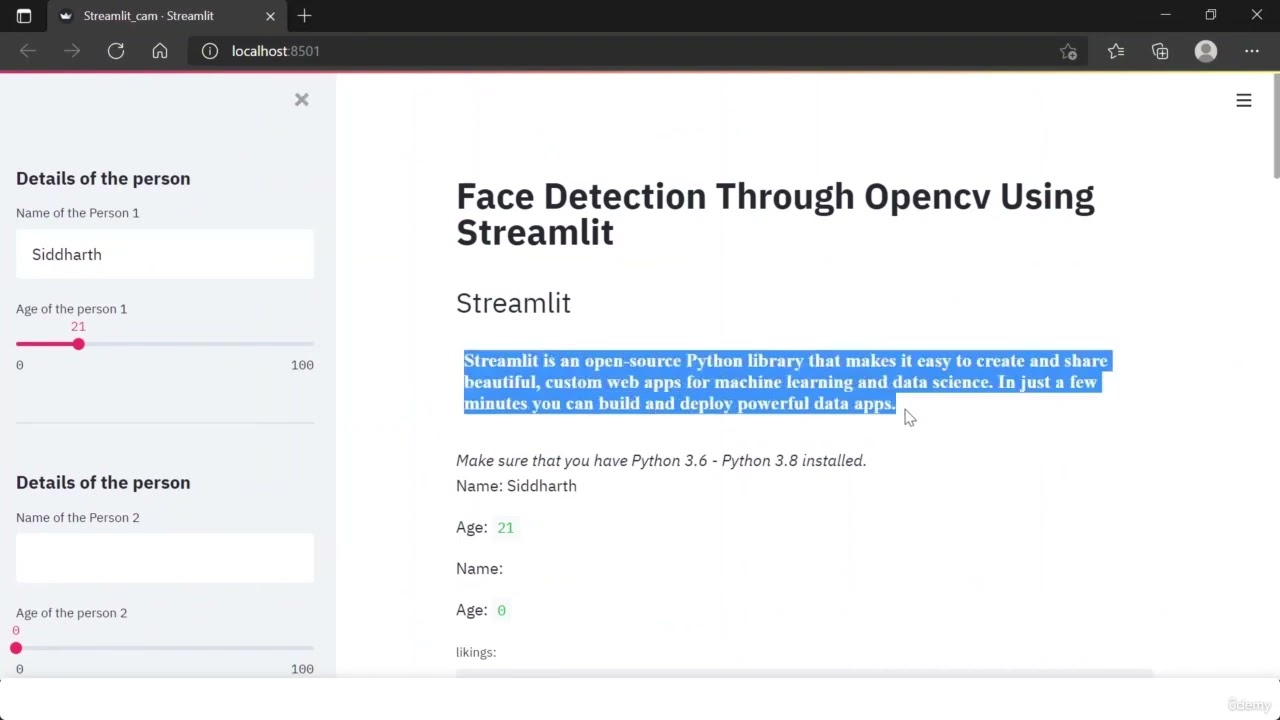Click the page title heading 'Face Detection Through Opencv Using Streamlit'
The height and width of the screenshot is (720, 1280).
(775, 214)
